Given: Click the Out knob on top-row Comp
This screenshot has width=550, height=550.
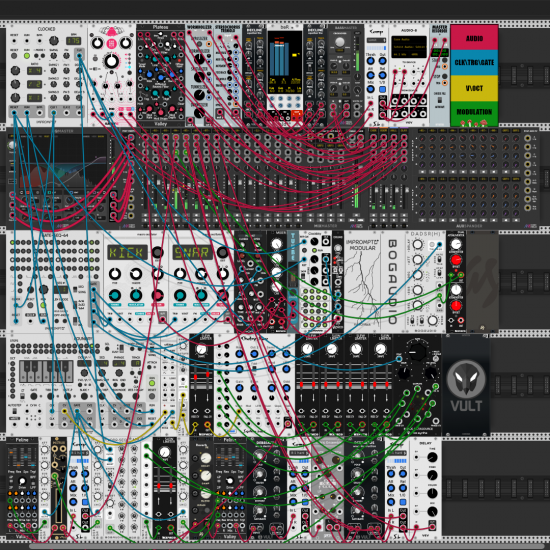Looking at the screenshot, I should (383, 61).
